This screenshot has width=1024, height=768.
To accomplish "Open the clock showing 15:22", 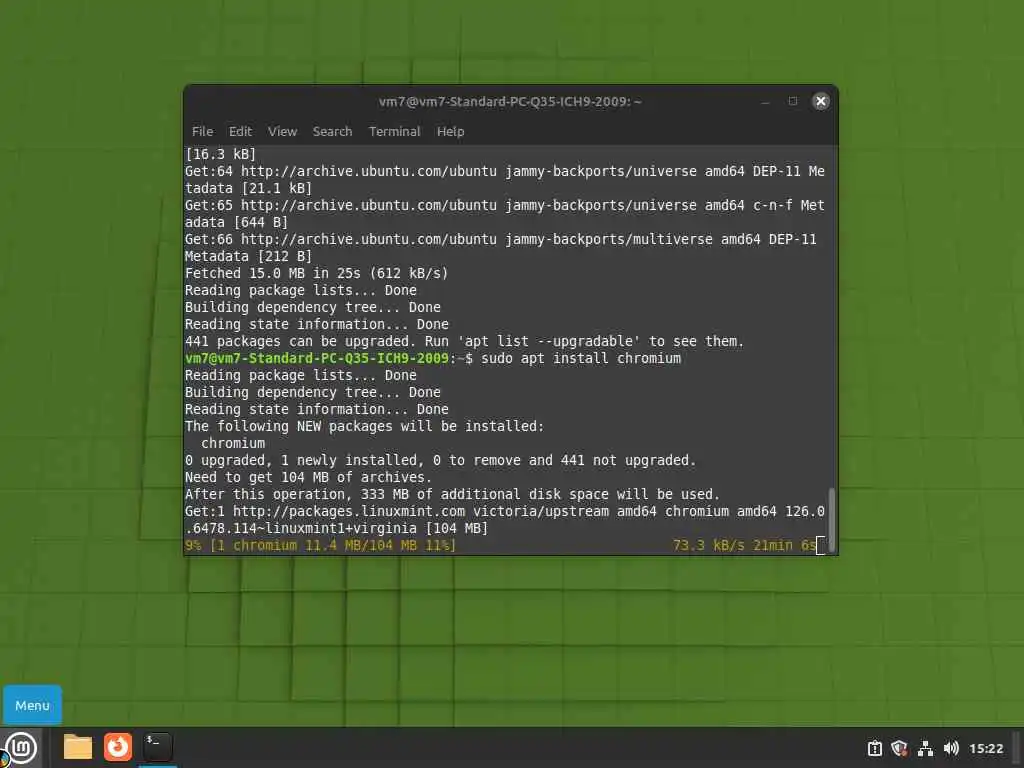I will (x=985, y=748).
